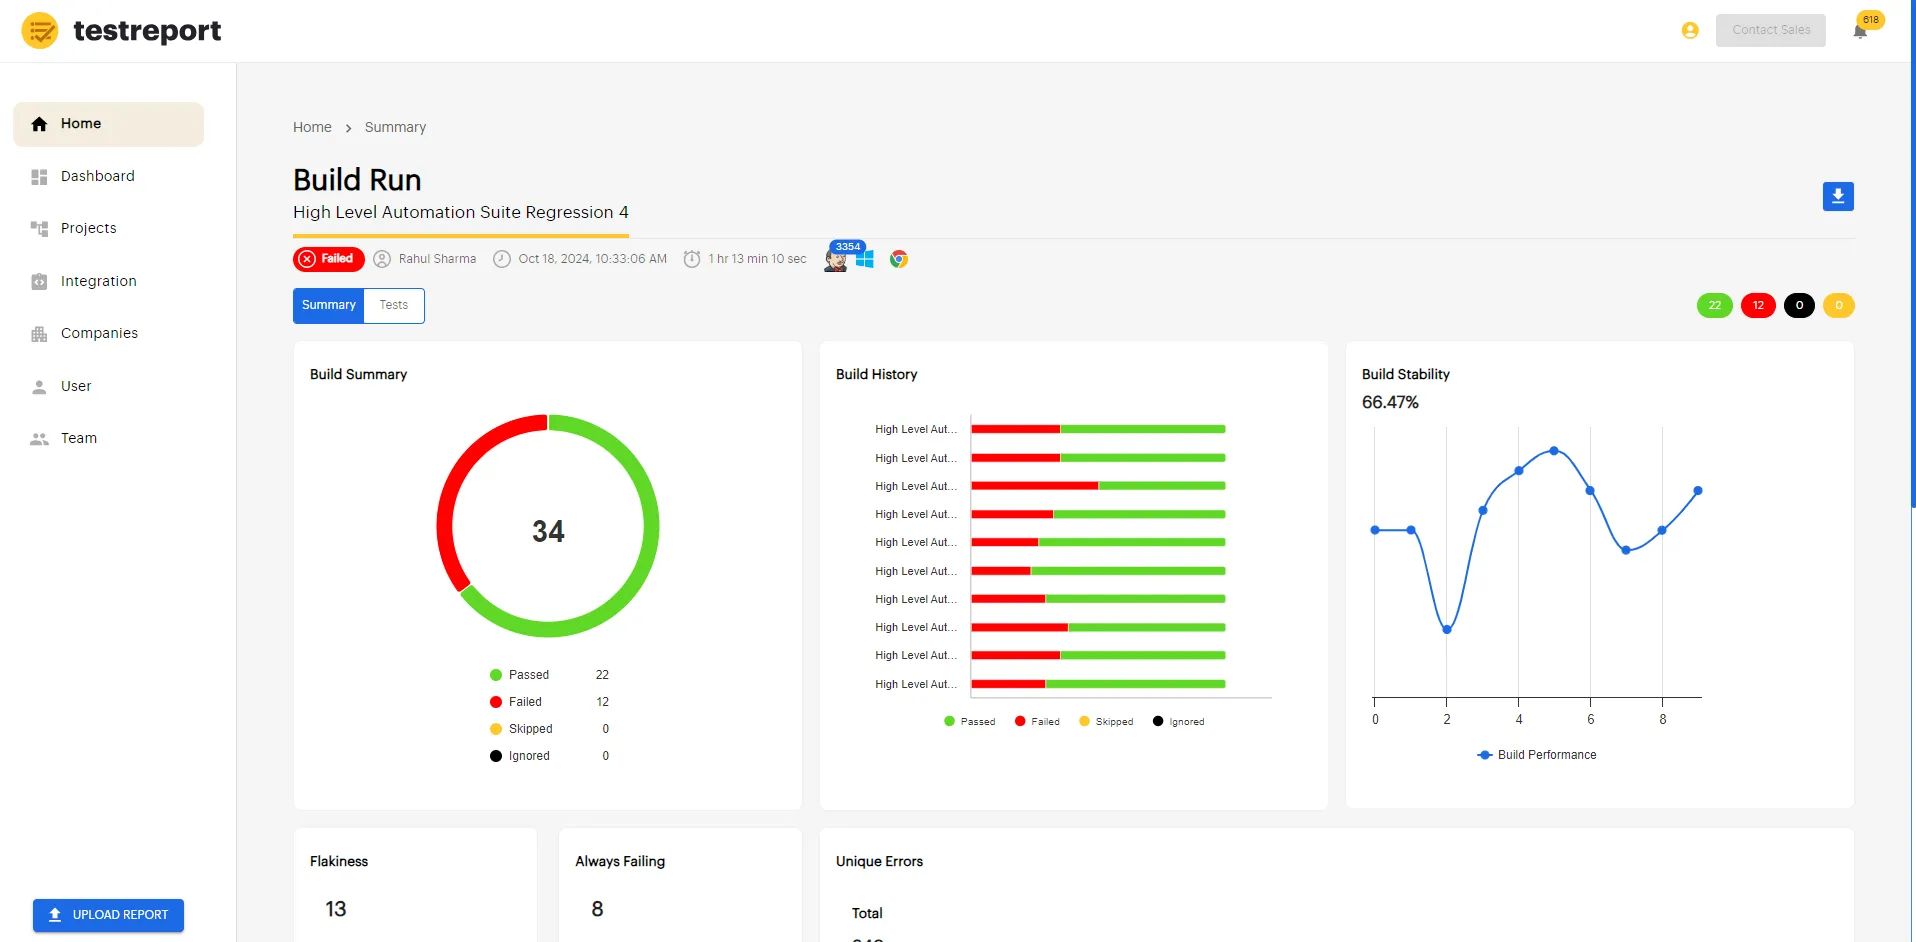Open Integration in the sidebar
Screen dimensions: 1916x942
click(x=98, y=281)
